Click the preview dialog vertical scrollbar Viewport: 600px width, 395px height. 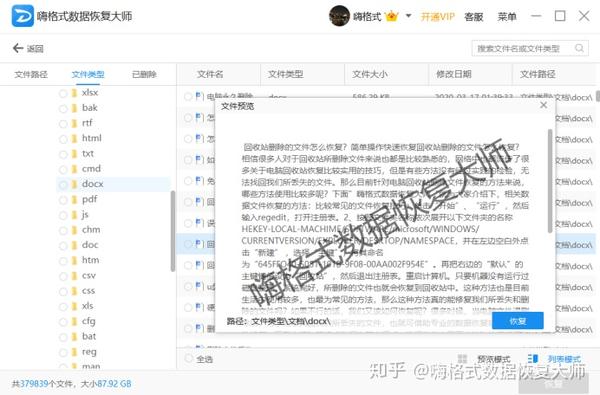point(550,181)
